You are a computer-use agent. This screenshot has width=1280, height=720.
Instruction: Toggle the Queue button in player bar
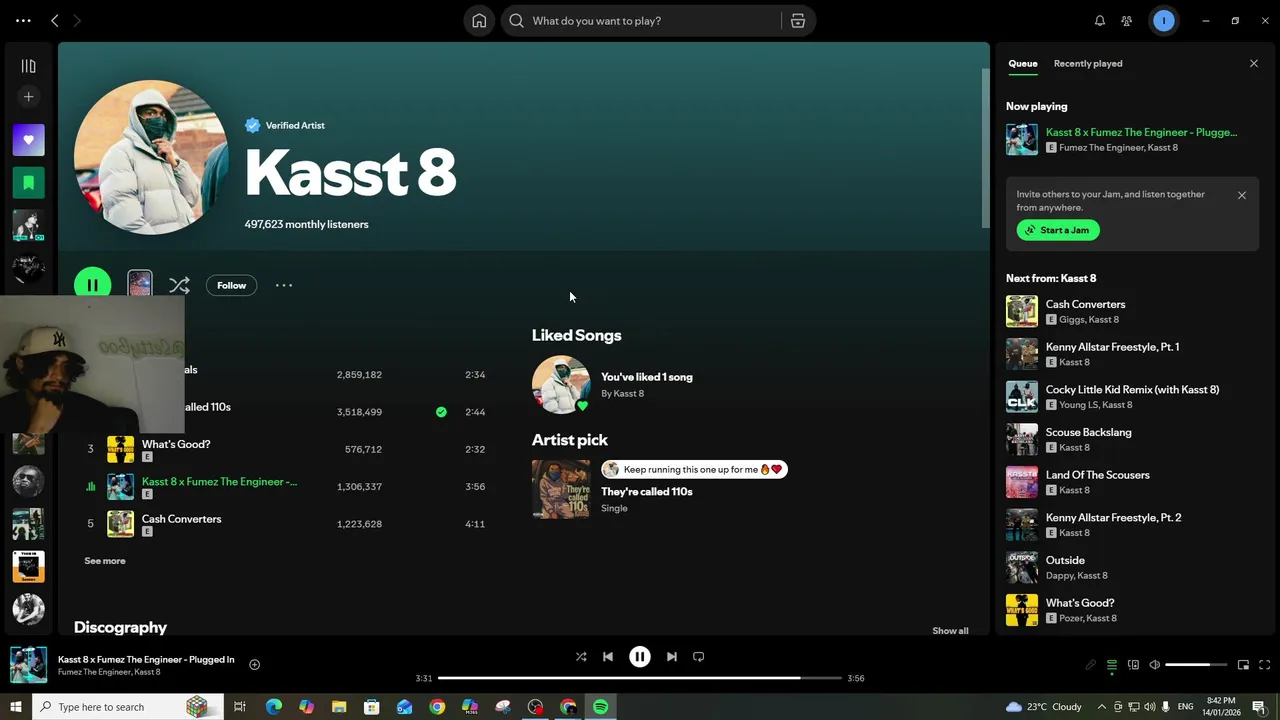[1112, 665]
